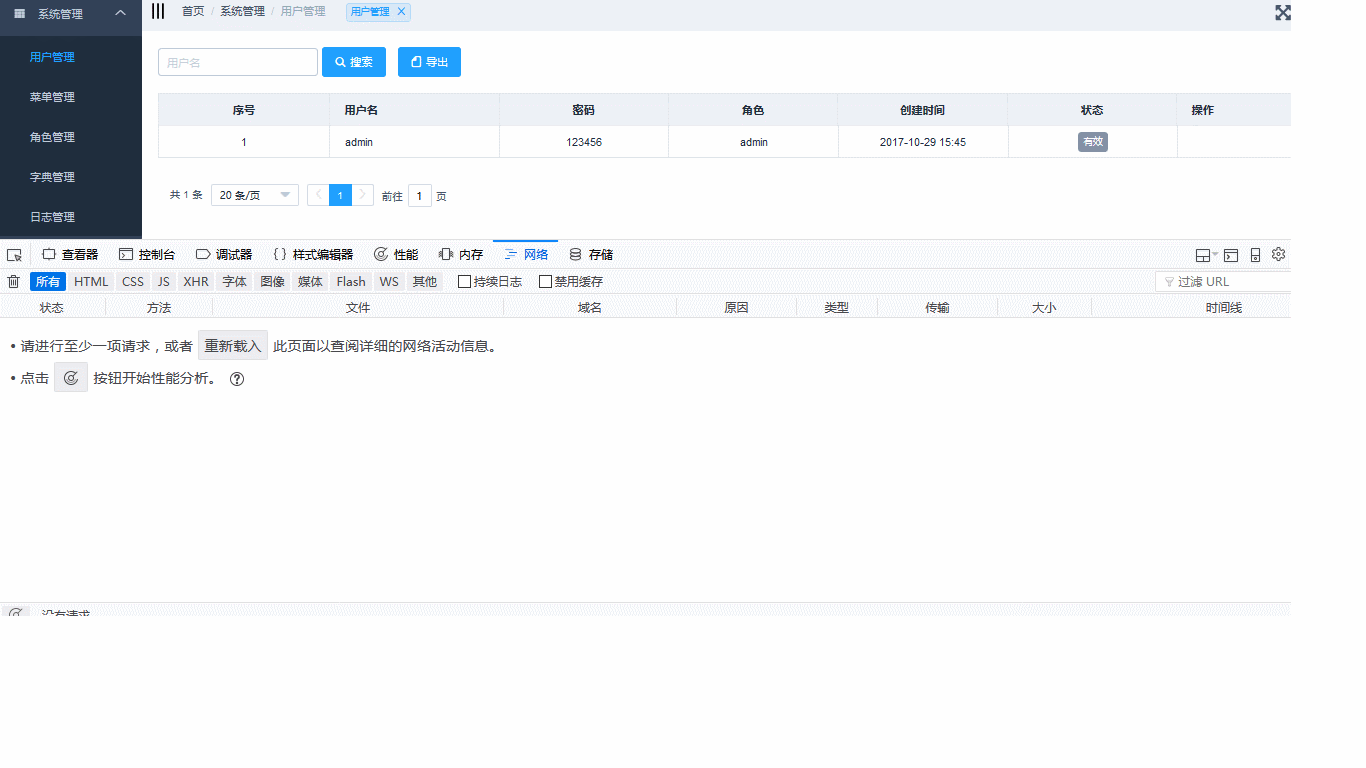Click the 2017-10-29 15:45 creation time cell
Screen dimensions: 1366x768
pos(923,142)
